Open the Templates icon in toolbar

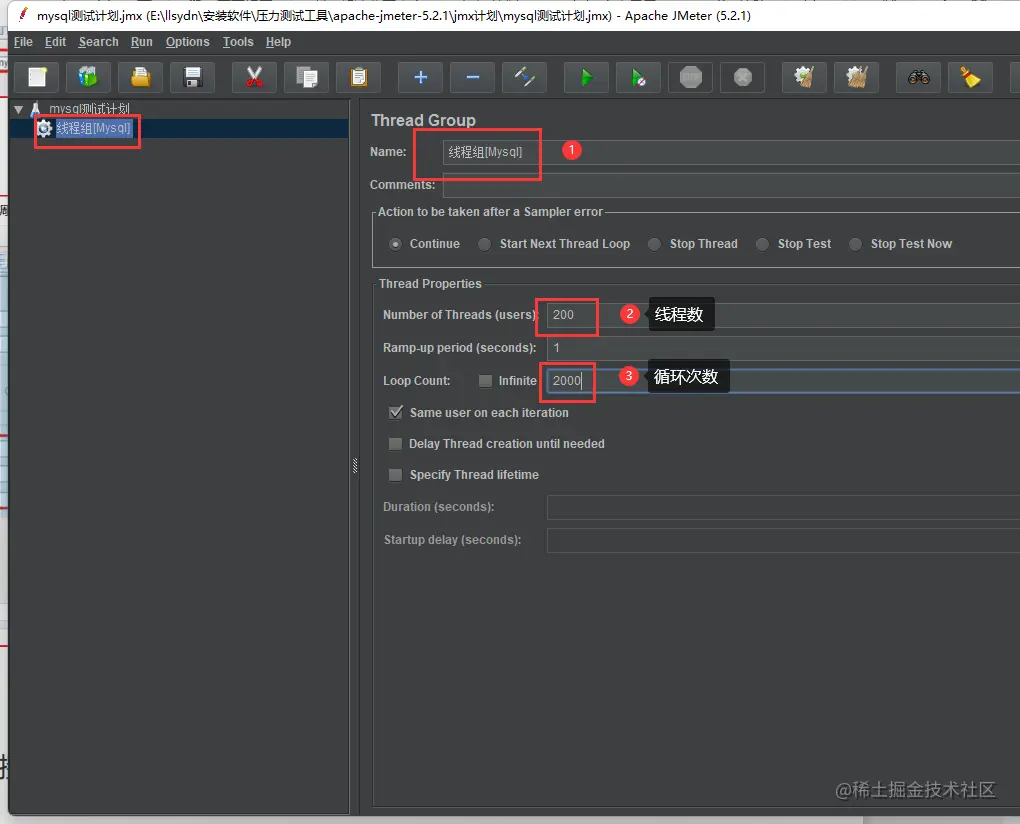pos(88,77)
